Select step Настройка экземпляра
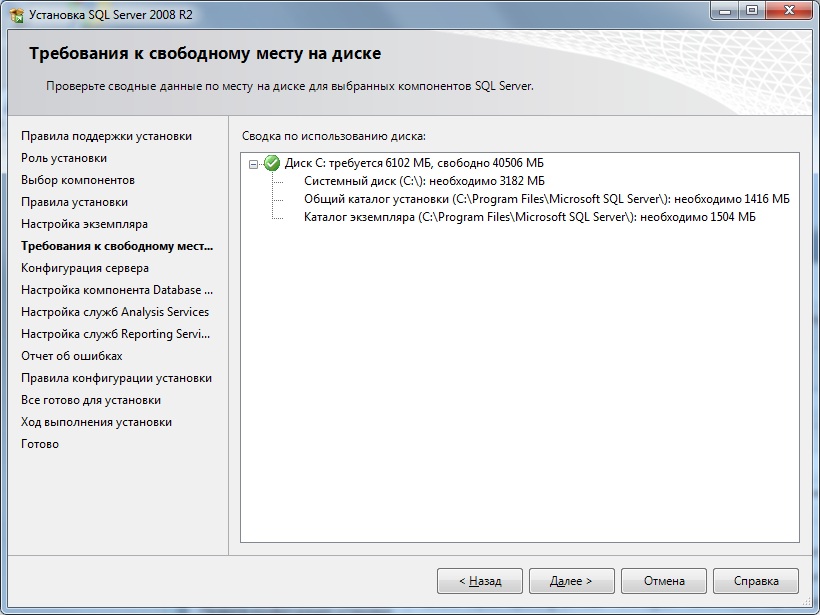This screenshot has height=615, width=820. tap(84, 224)
